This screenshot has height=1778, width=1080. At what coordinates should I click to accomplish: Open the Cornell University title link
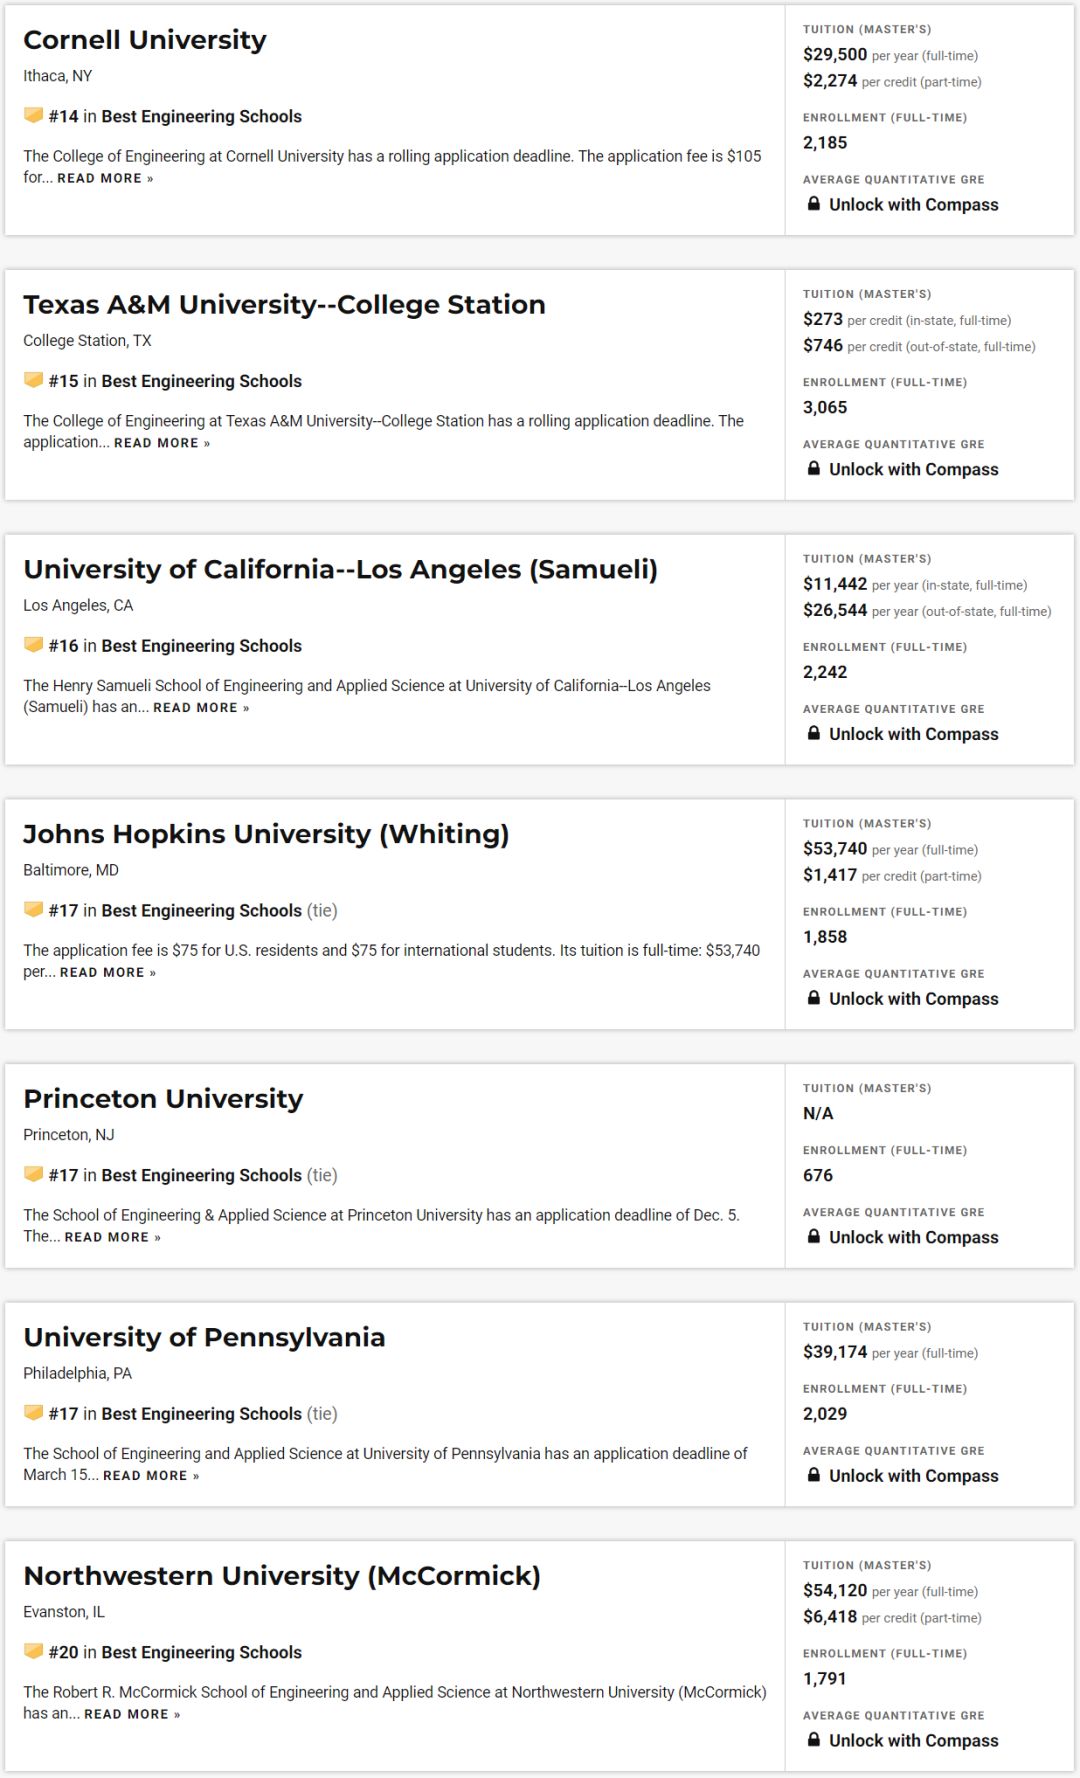[145, 40]
